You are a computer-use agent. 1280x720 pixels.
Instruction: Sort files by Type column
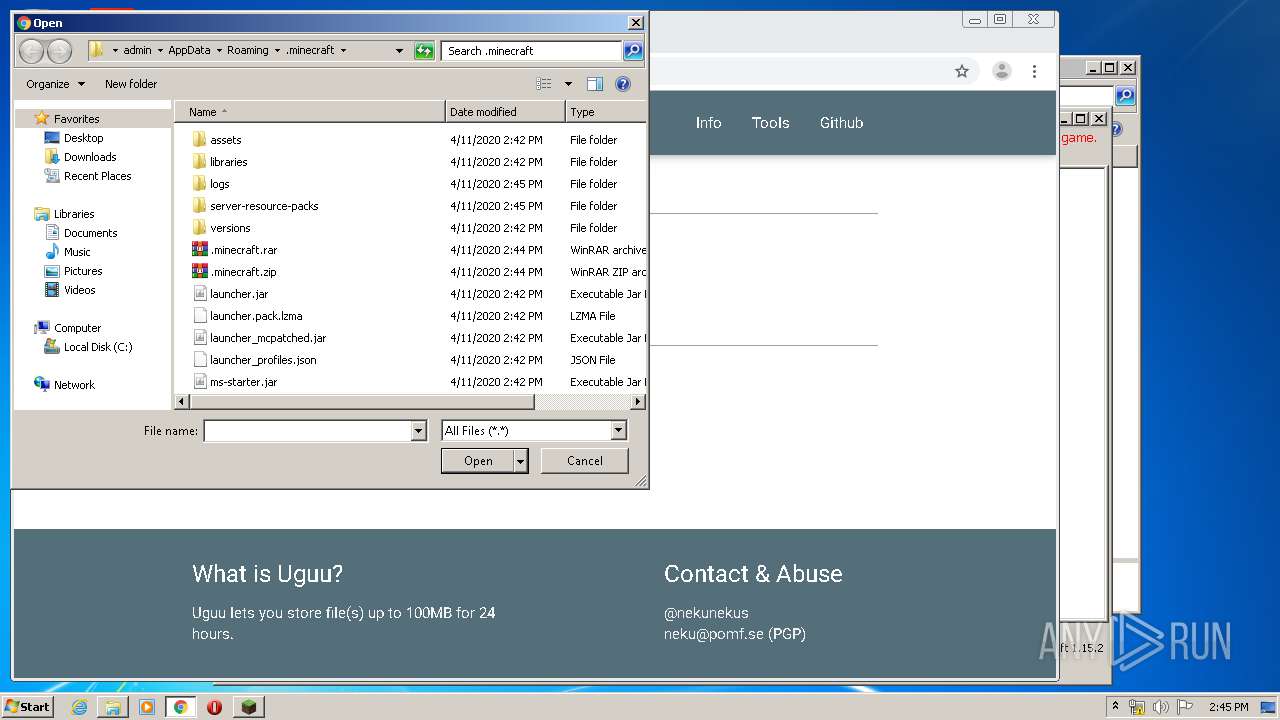pos(606,112)
